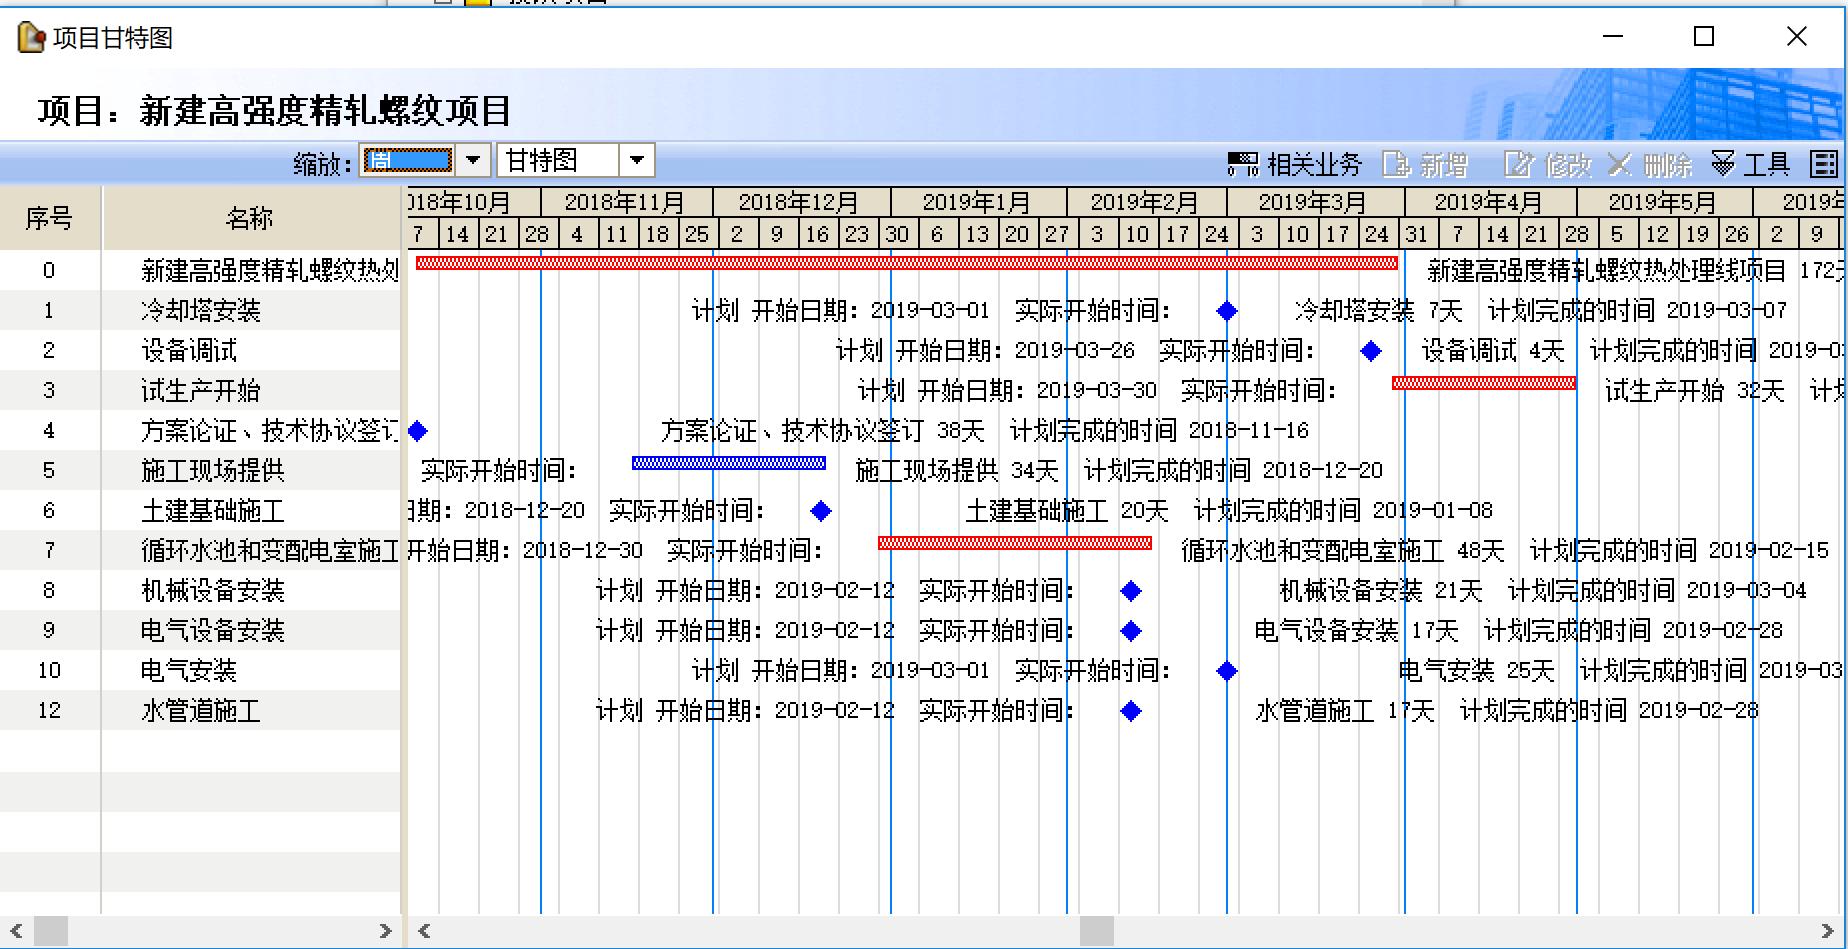Viewport: 1848px width, 949px height.
Task: Click the 冷却塔安装 milestone diamond
Action: point(1227,311)
